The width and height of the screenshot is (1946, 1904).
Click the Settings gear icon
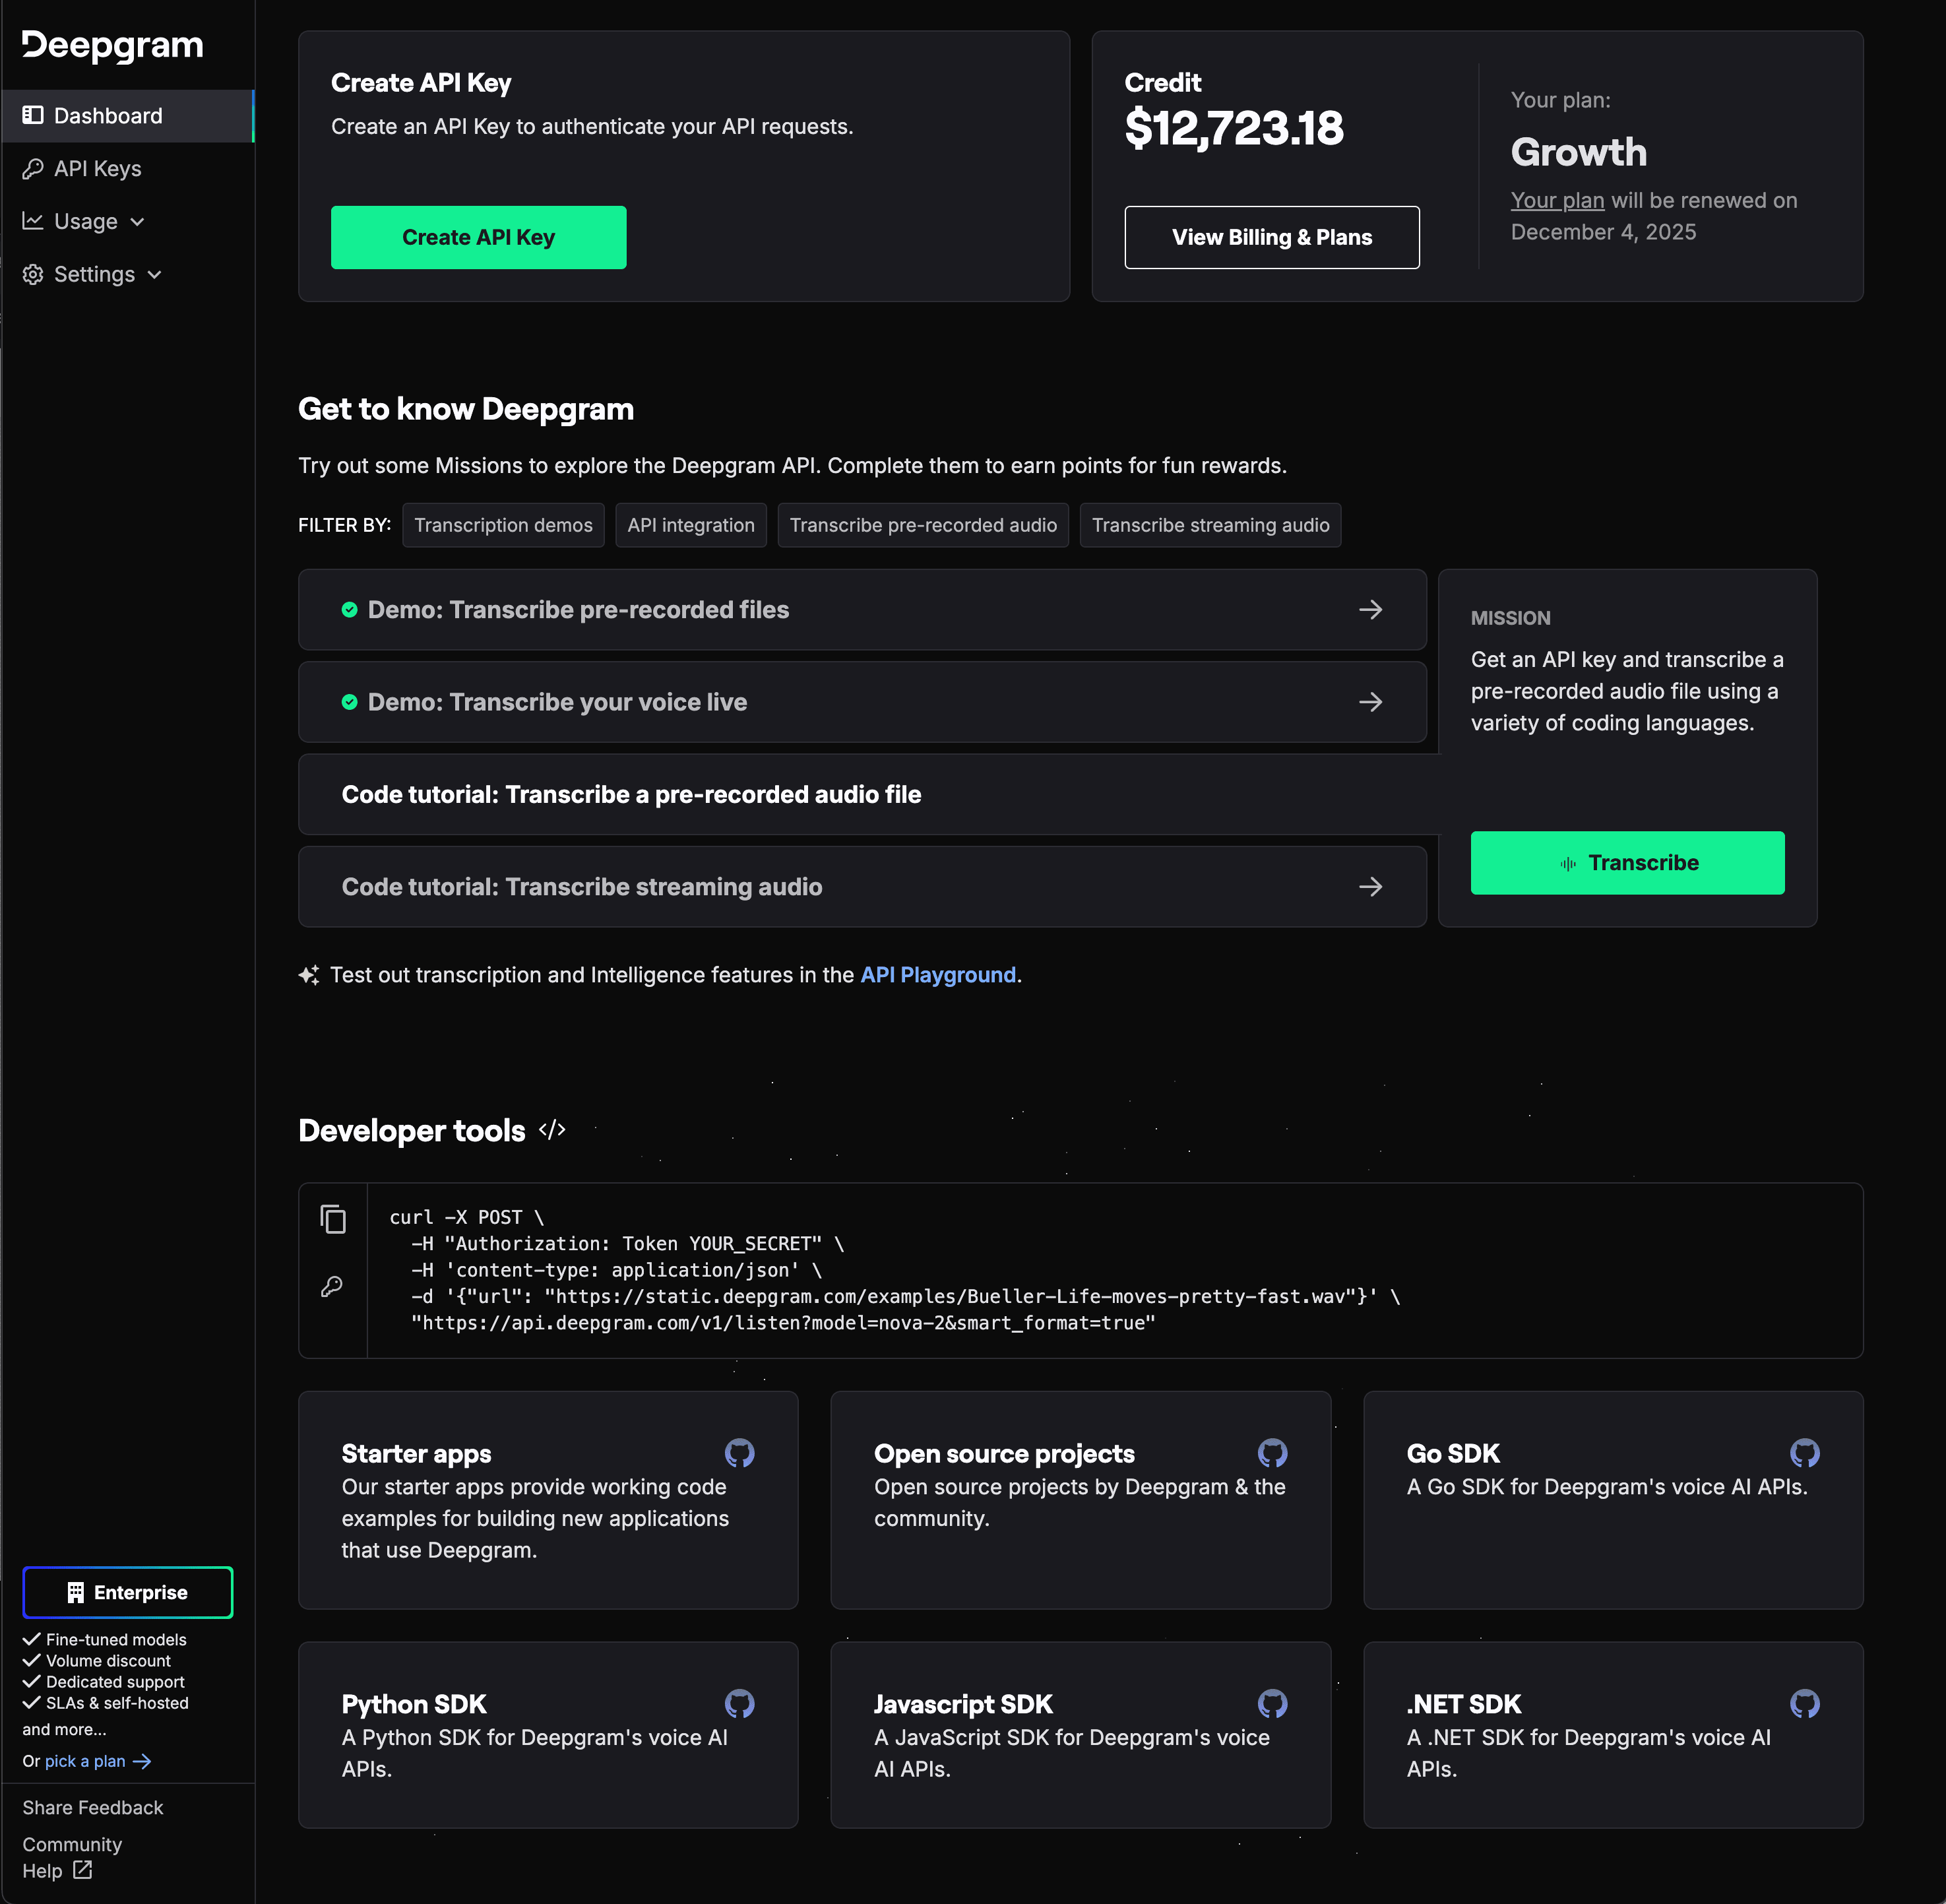[33, 274]
